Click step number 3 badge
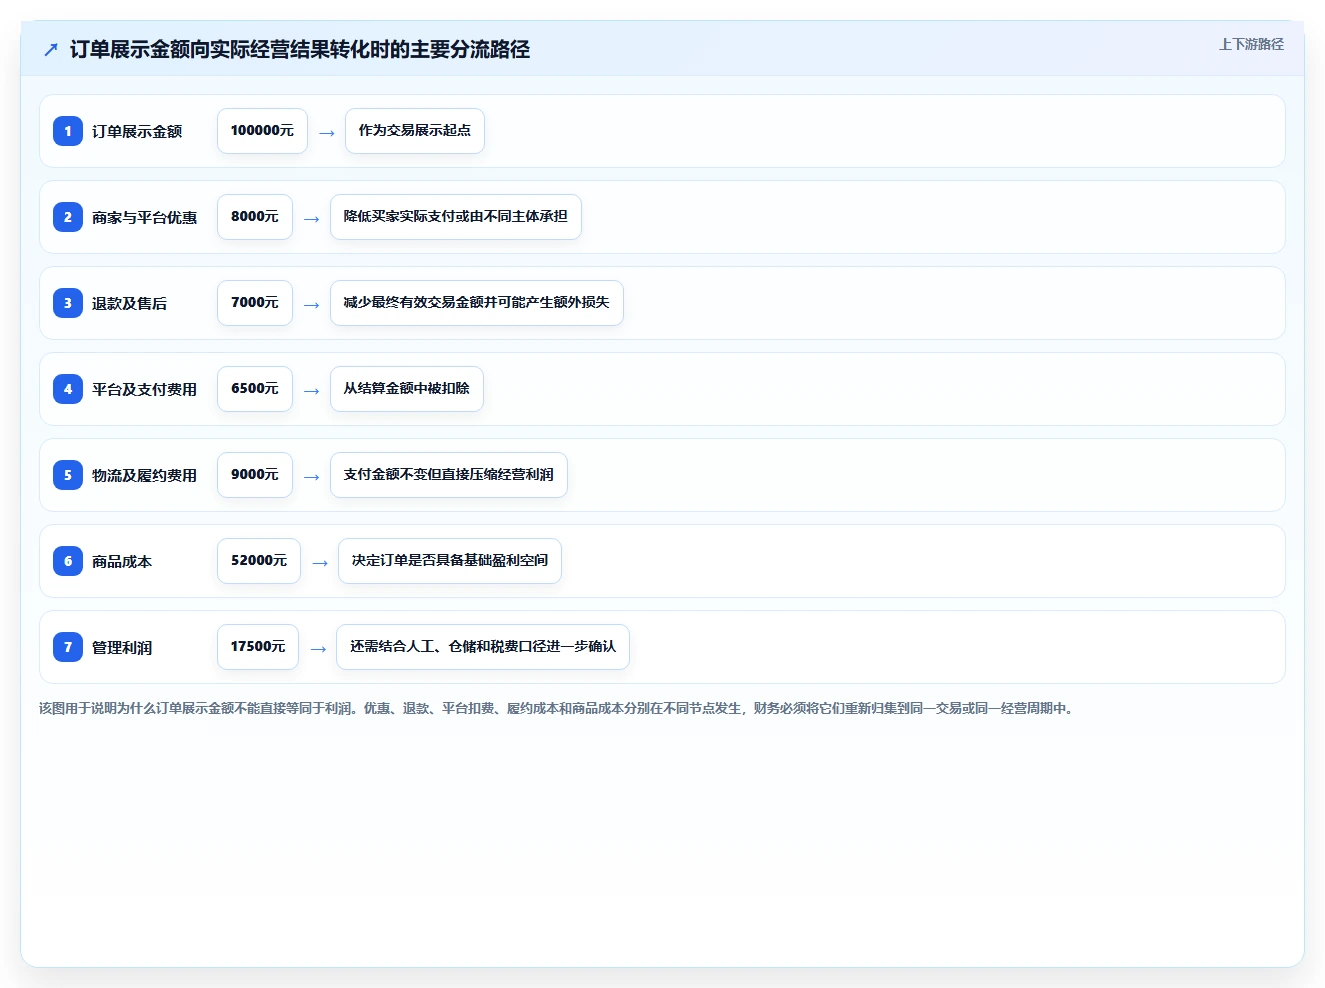1325x988 pixels. pyautogui.click(x=68, y=303)
